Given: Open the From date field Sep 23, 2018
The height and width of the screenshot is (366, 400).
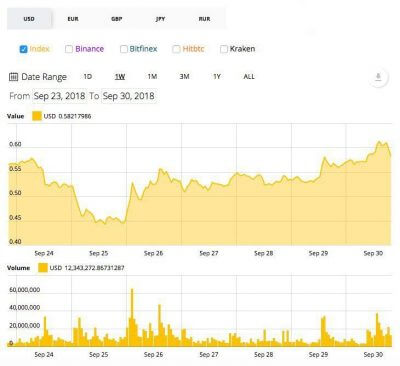Looking at the screenshot, I should 60,96.
